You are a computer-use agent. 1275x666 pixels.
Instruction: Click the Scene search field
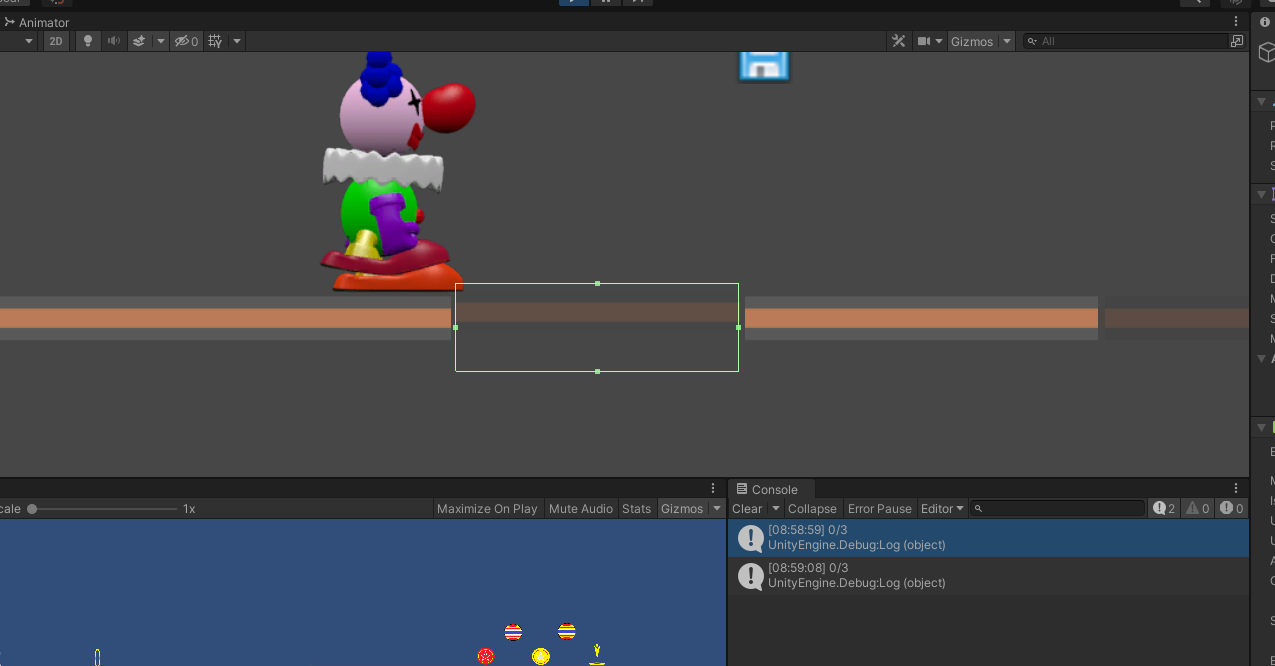pos(1125,41)
